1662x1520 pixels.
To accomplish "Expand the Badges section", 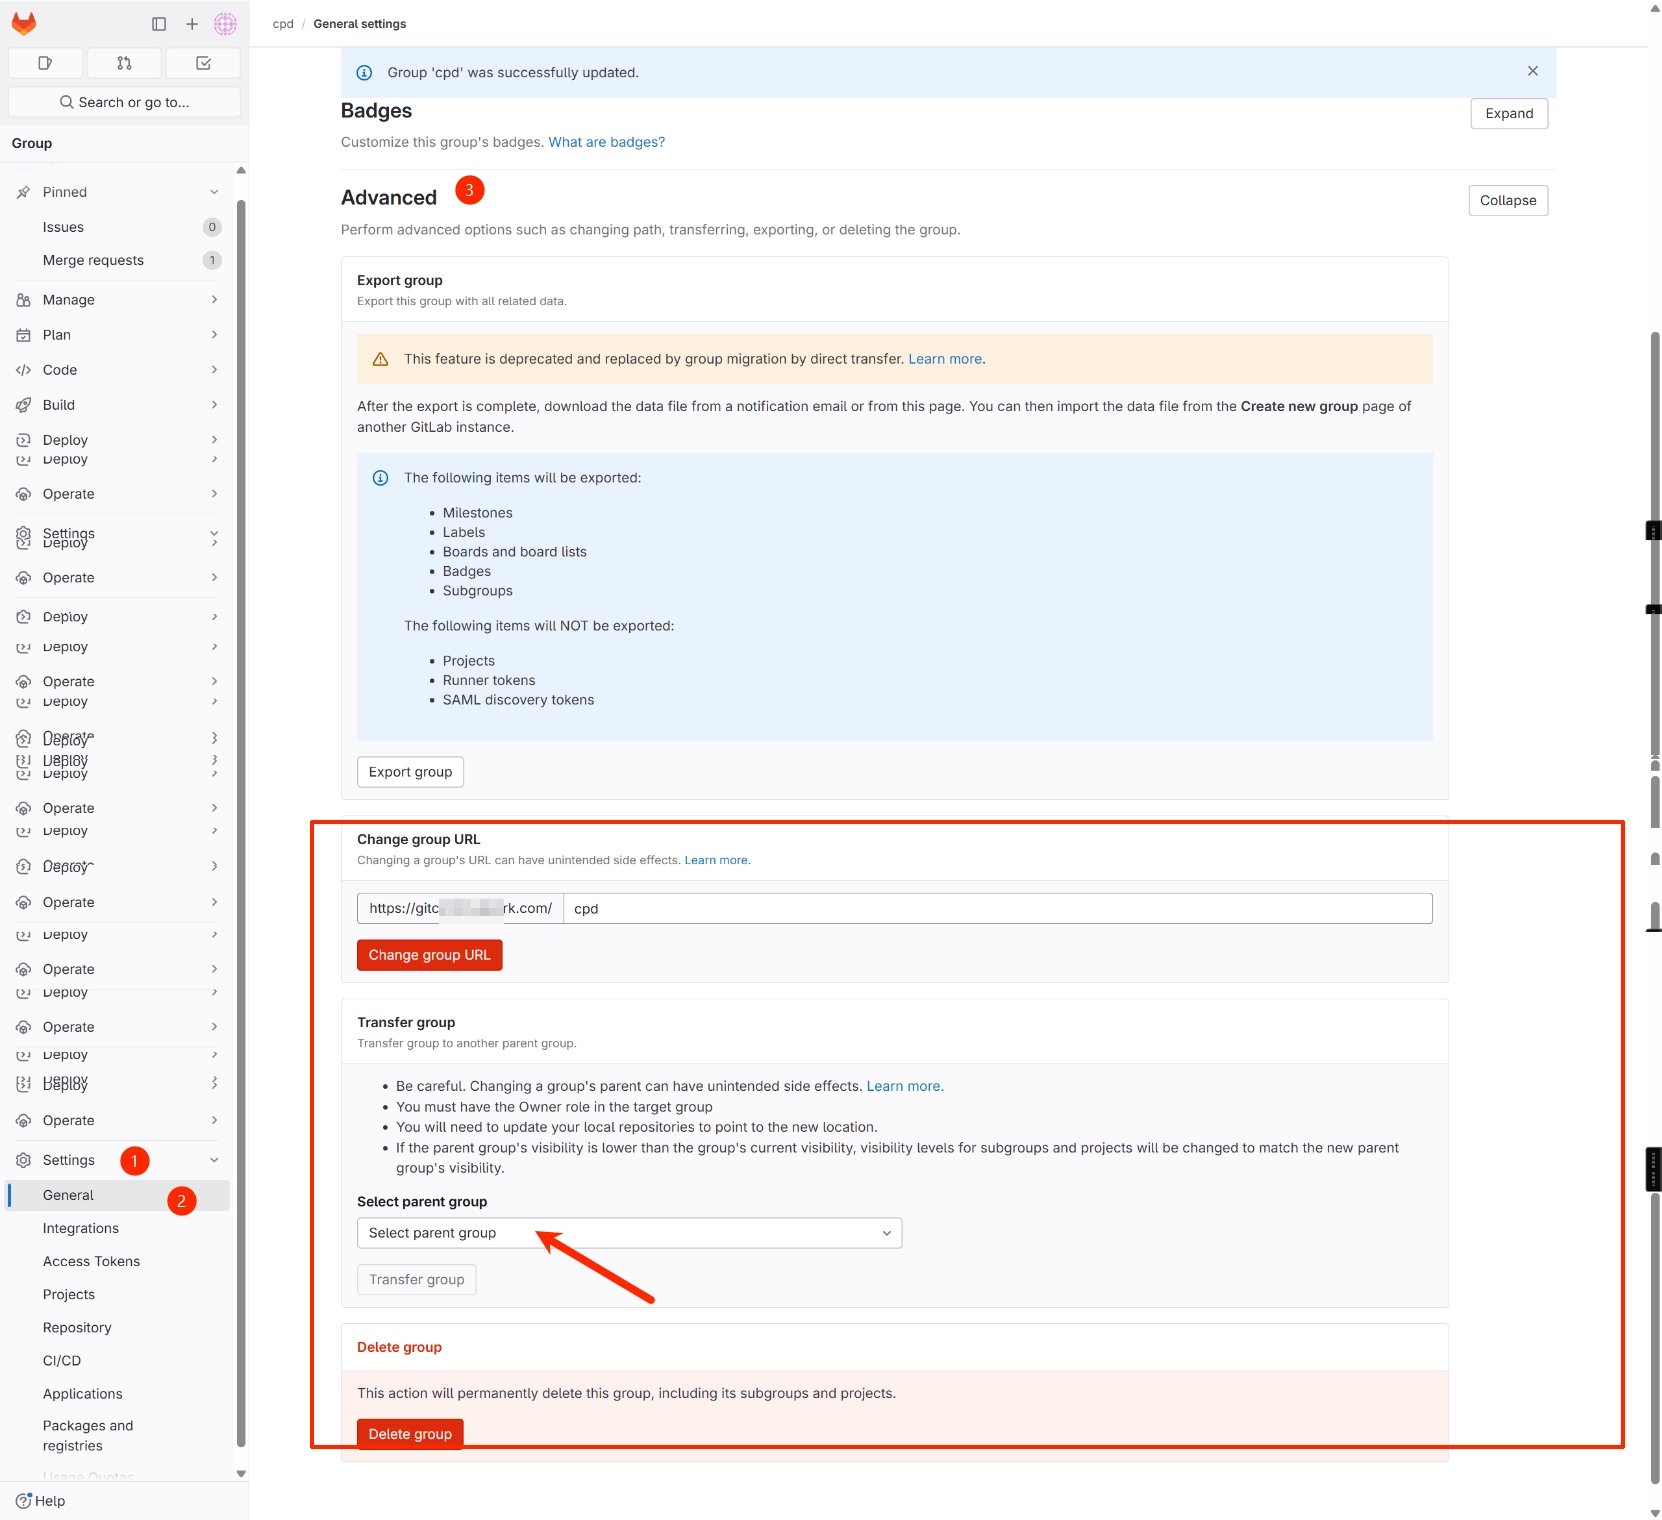I will 1509,114.
